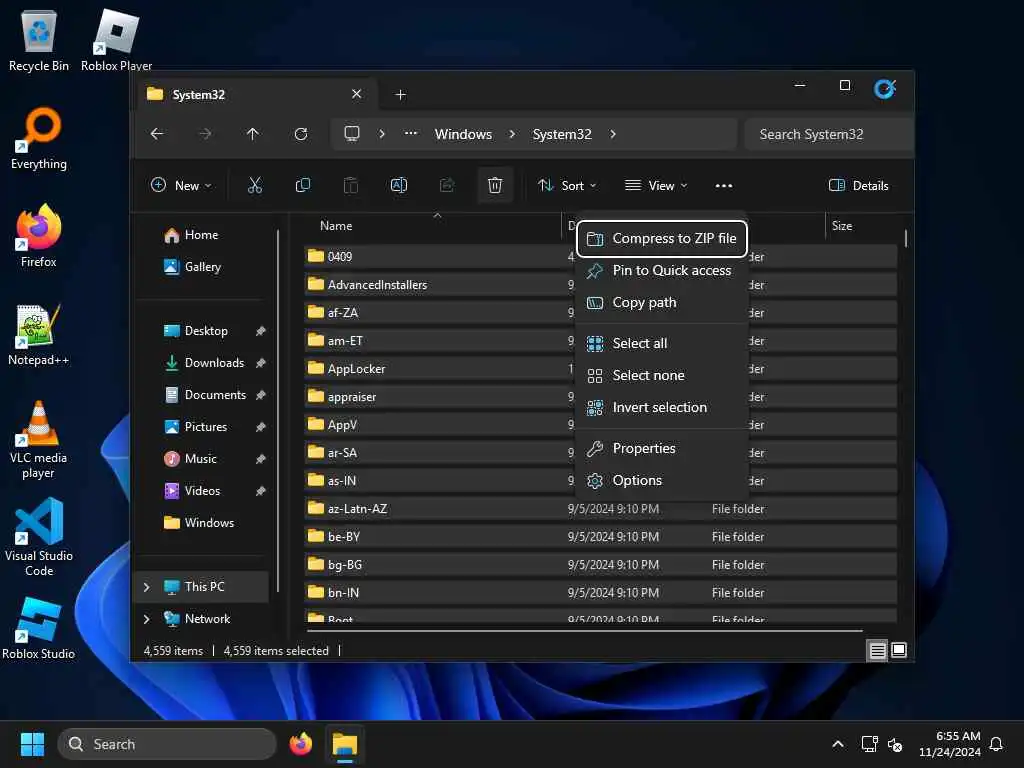
Task: Select the az-Latn-AZ folder
Action: click(x=600, y=509)
